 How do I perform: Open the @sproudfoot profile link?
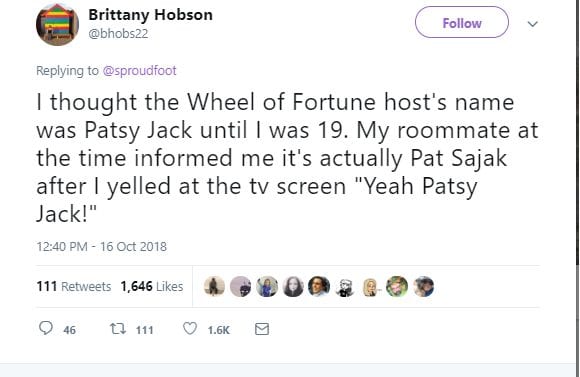(139, 70)
